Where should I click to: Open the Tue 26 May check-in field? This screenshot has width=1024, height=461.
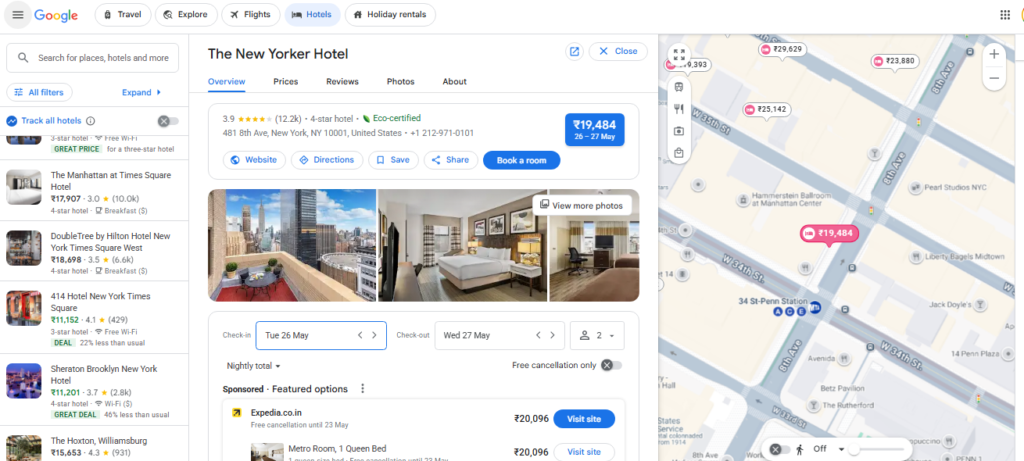[x=321, y=336]
